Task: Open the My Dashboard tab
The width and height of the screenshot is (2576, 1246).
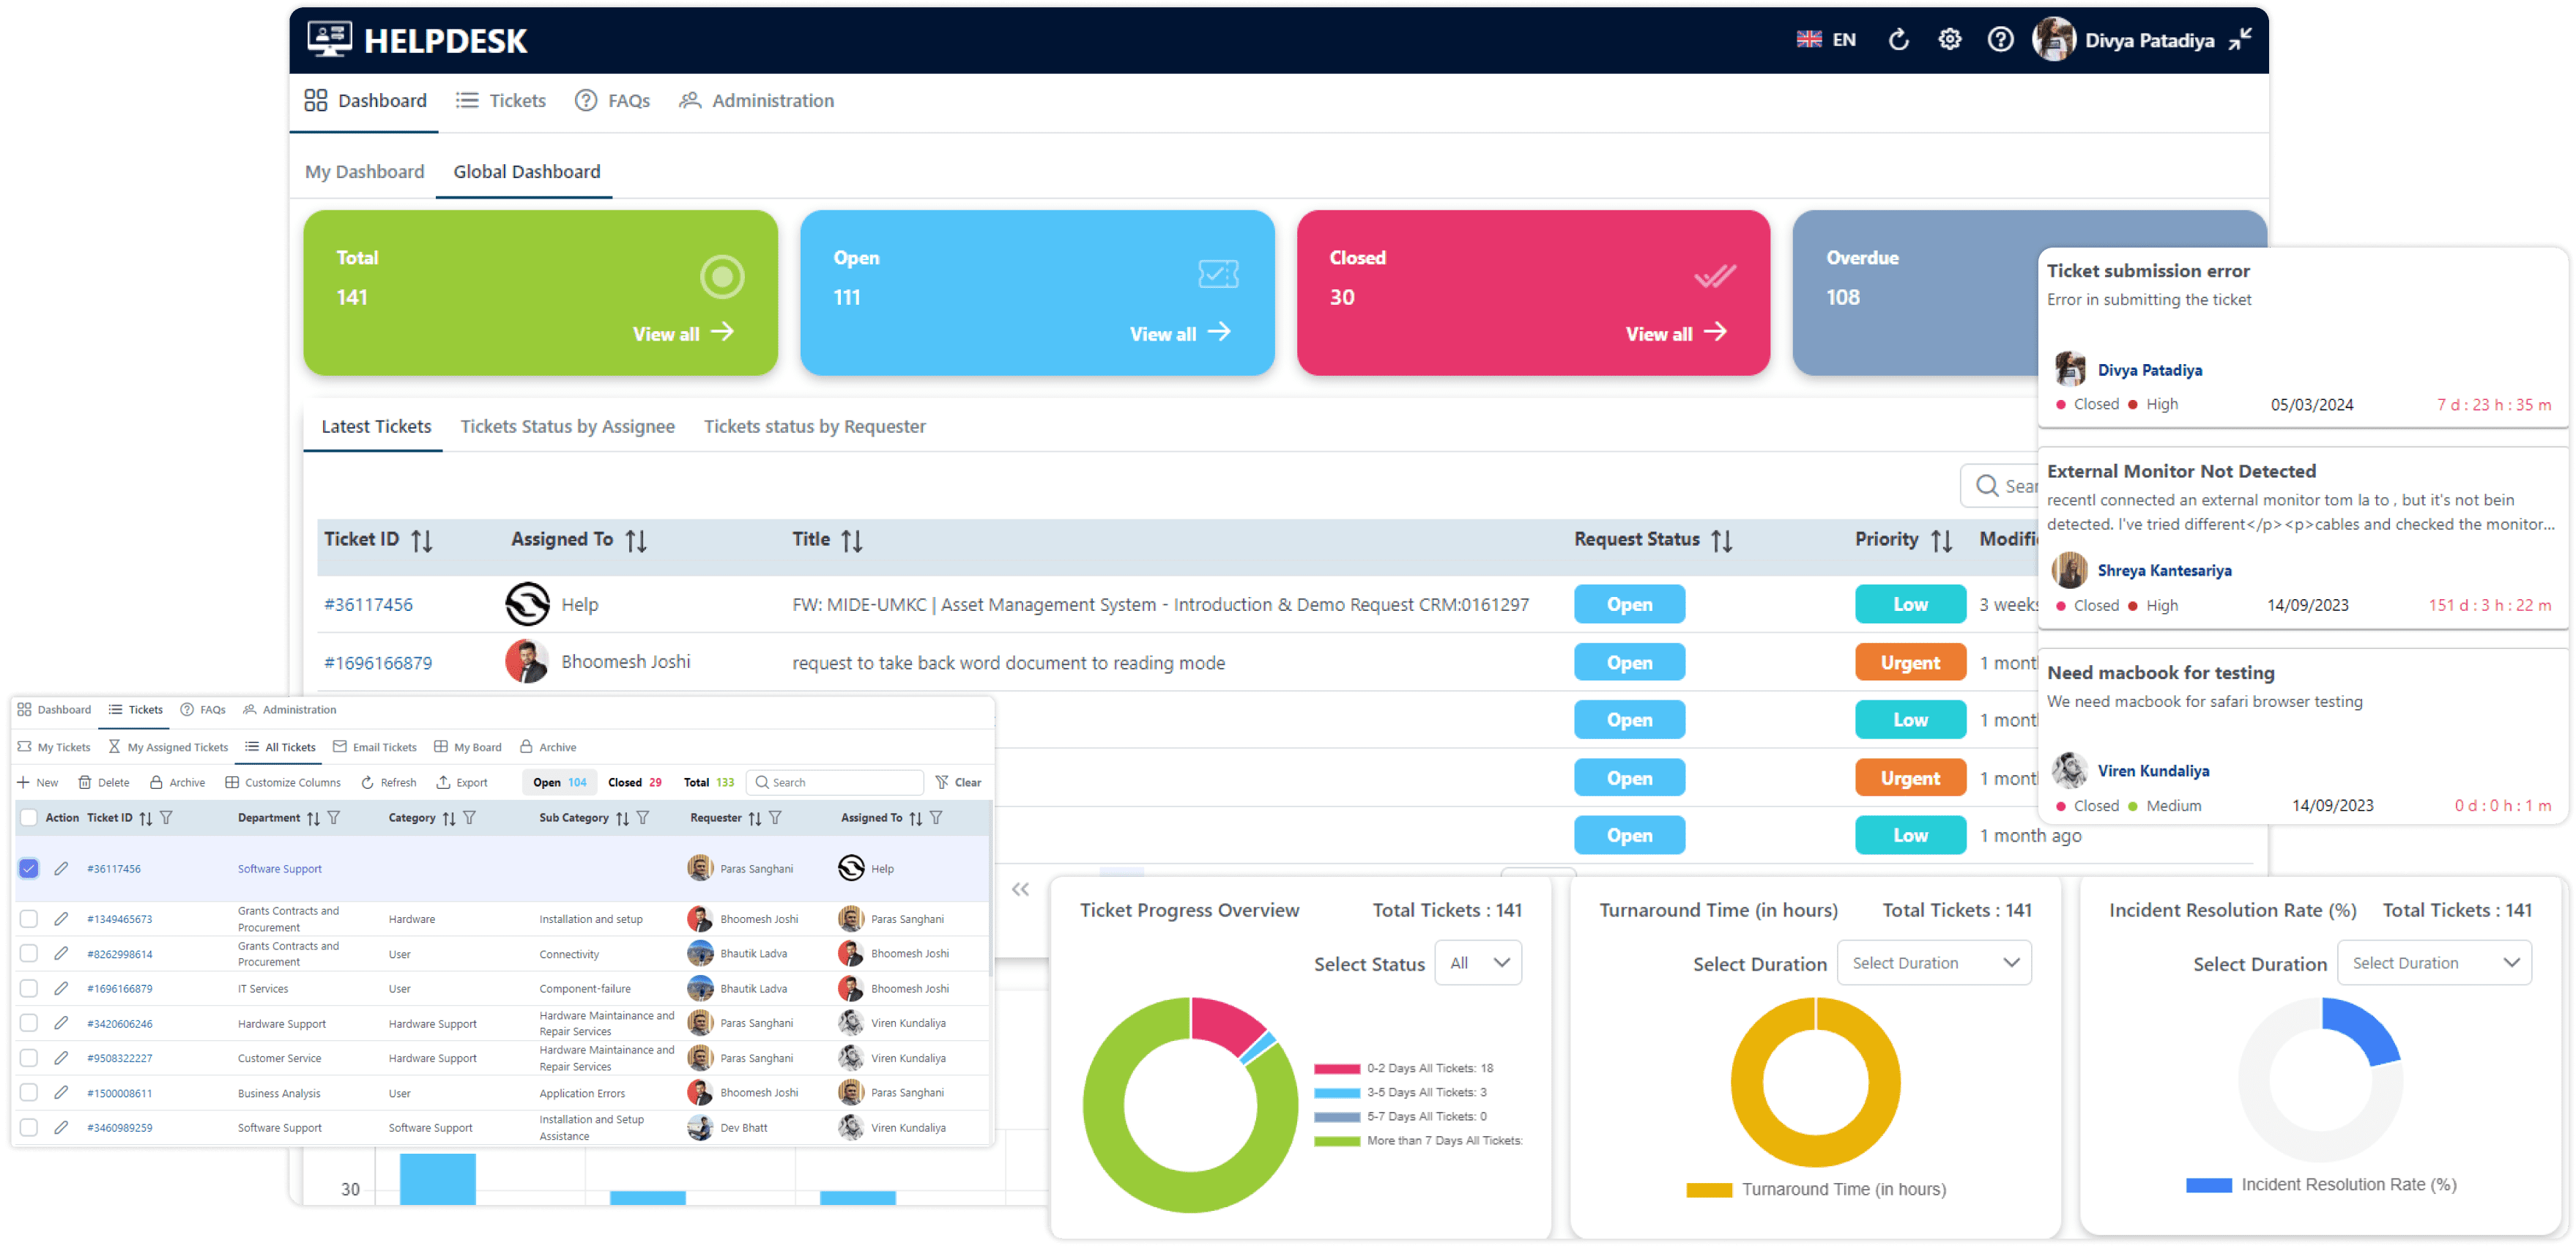Action: pos(364,172)
